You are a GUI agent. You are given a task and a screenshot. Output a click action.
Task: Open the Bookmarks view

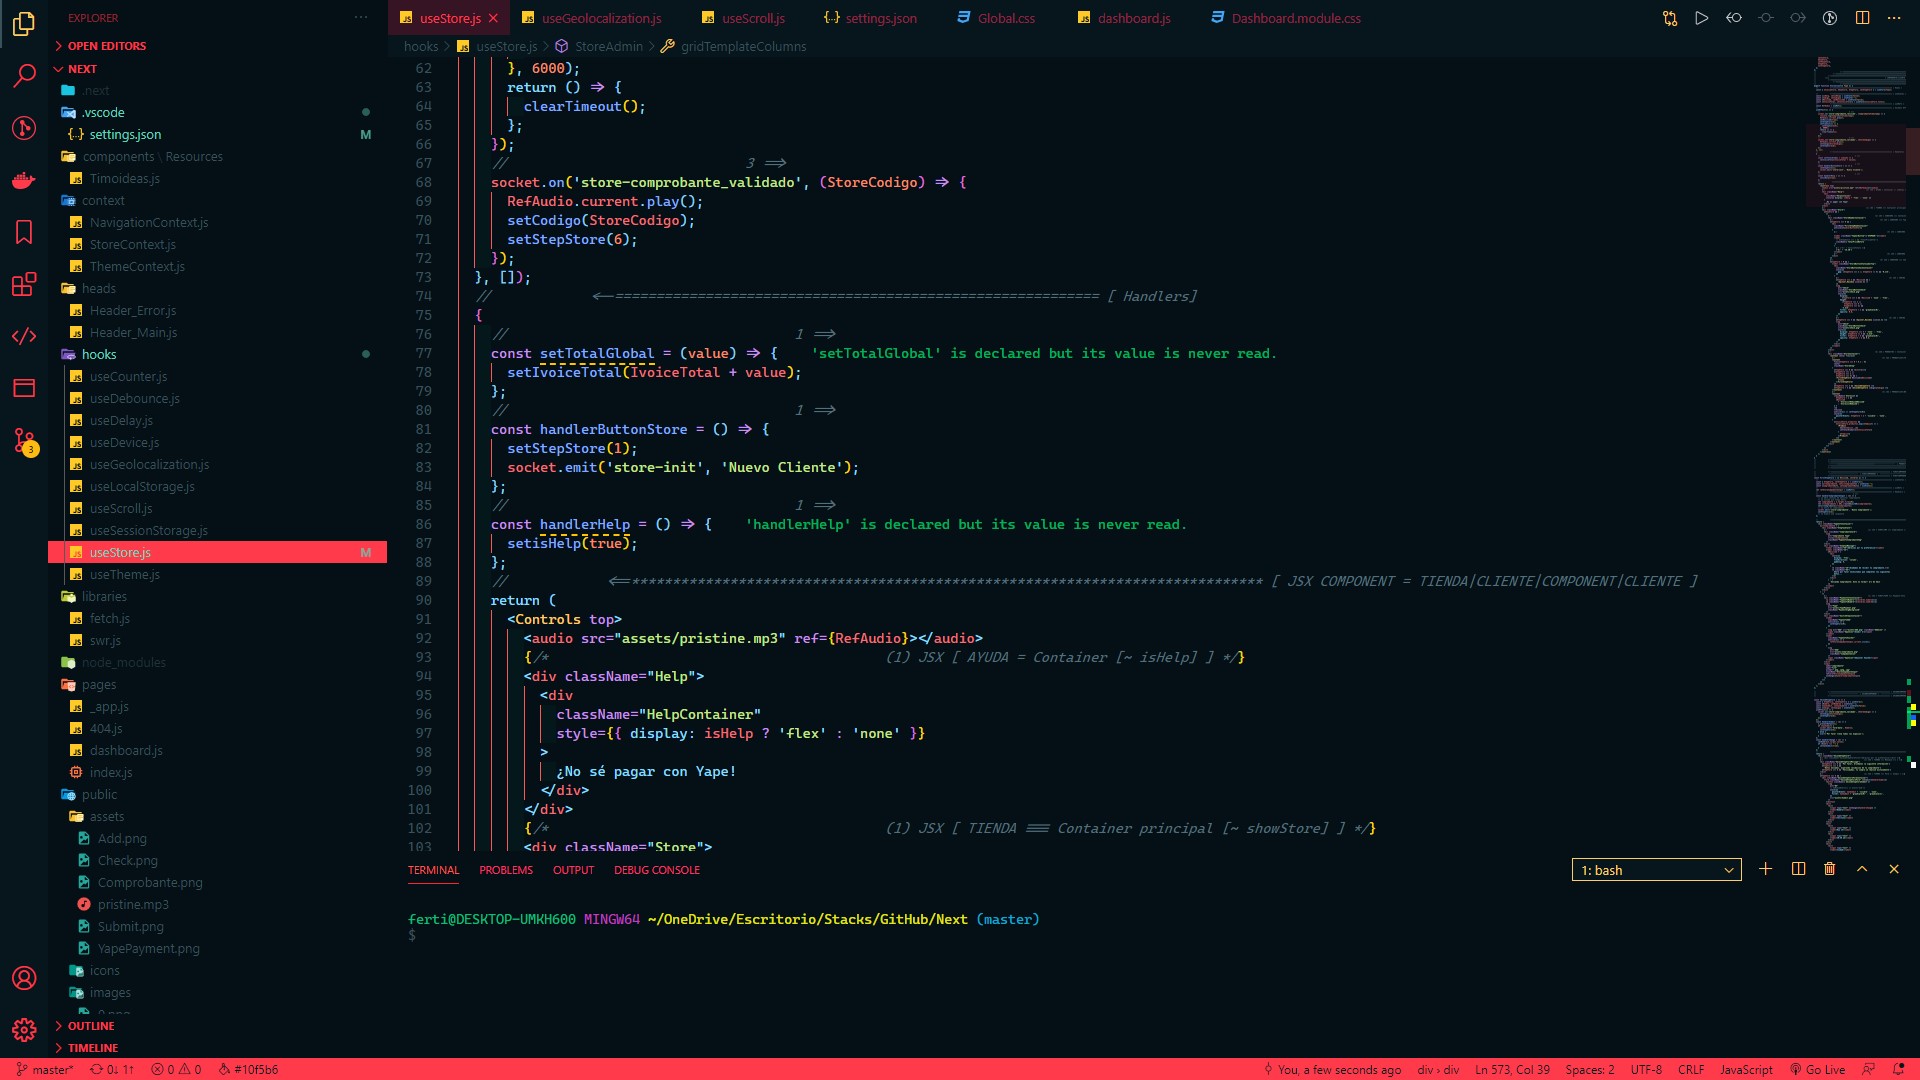(24, 232)
